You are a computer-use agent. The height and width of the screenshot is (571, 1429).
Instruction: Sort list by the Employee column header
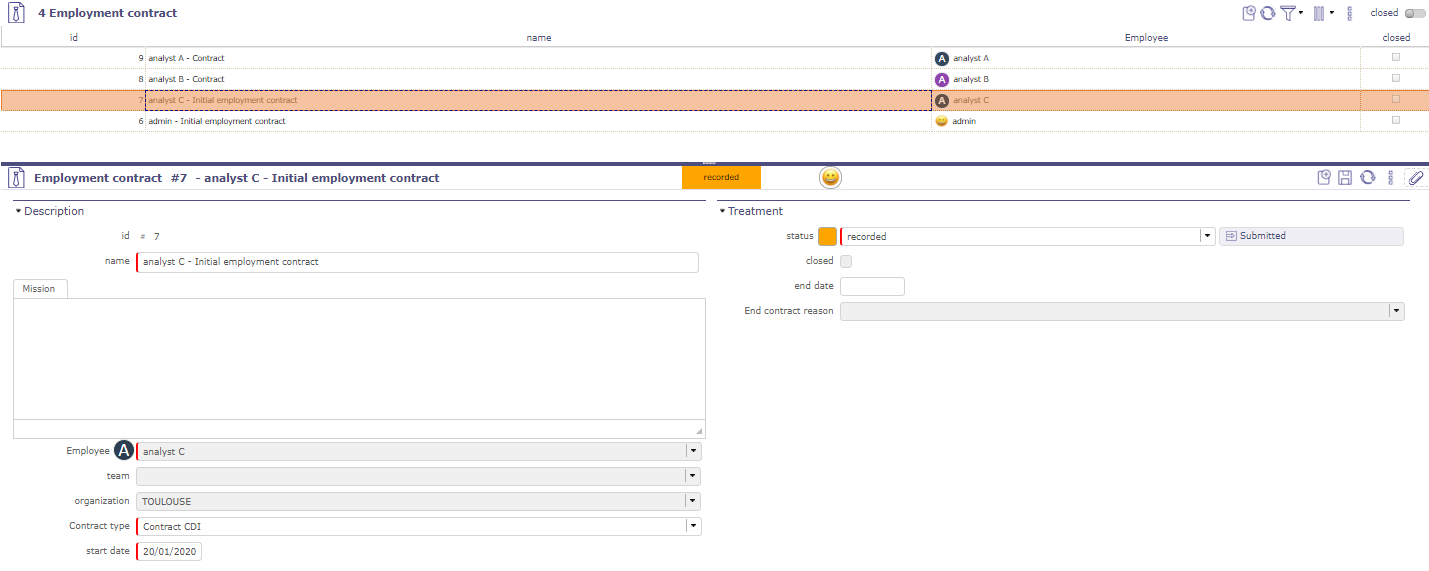click(1146, 38)
